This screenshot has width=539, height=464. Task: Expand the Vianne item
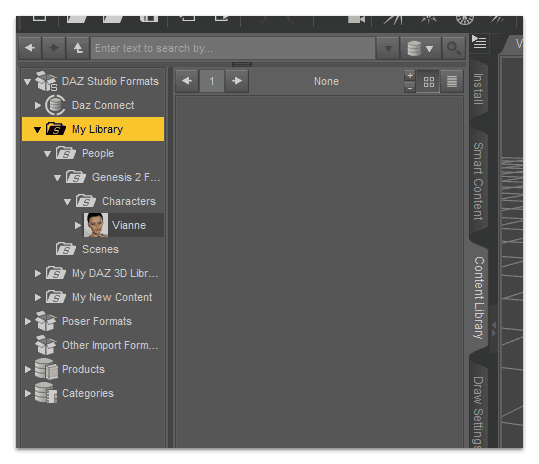click(78, 225)
